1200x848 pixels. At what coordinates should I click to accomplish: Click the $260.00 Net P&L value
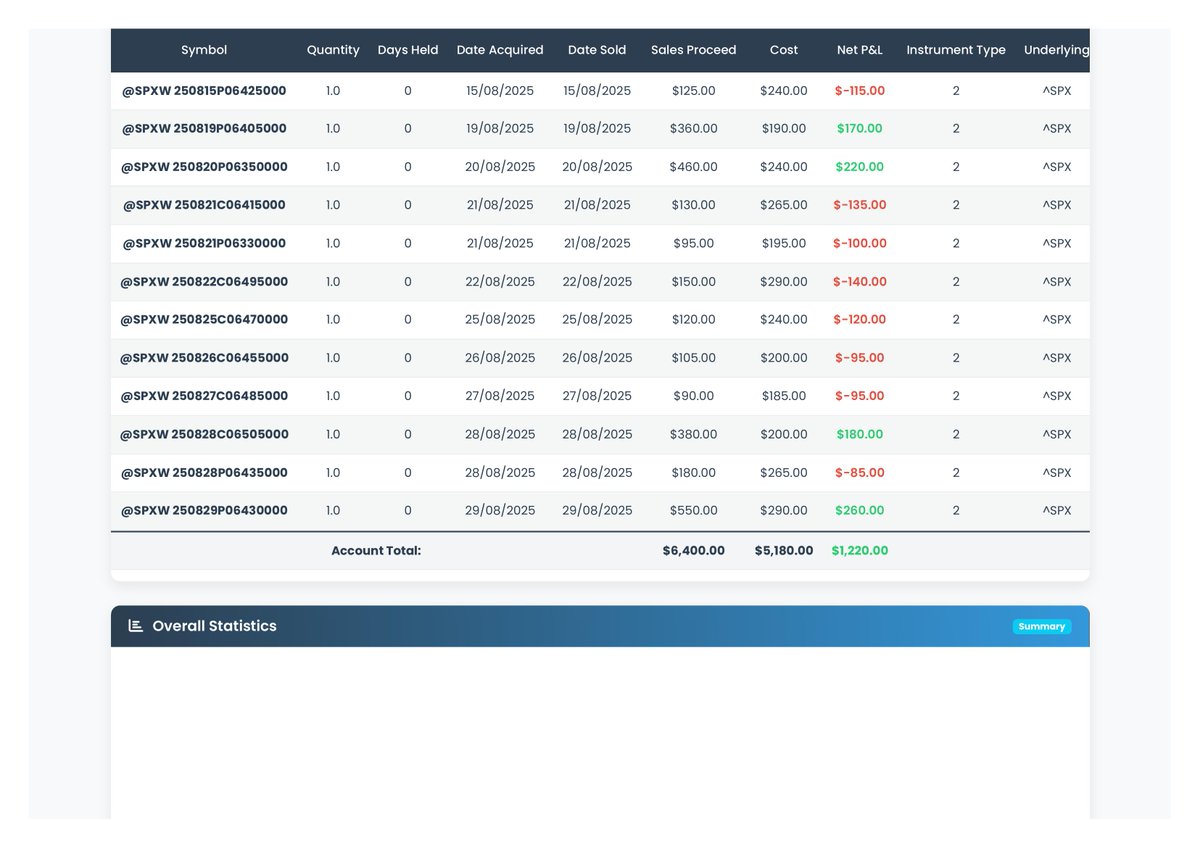pyautogui.click(x=860, y=511)
